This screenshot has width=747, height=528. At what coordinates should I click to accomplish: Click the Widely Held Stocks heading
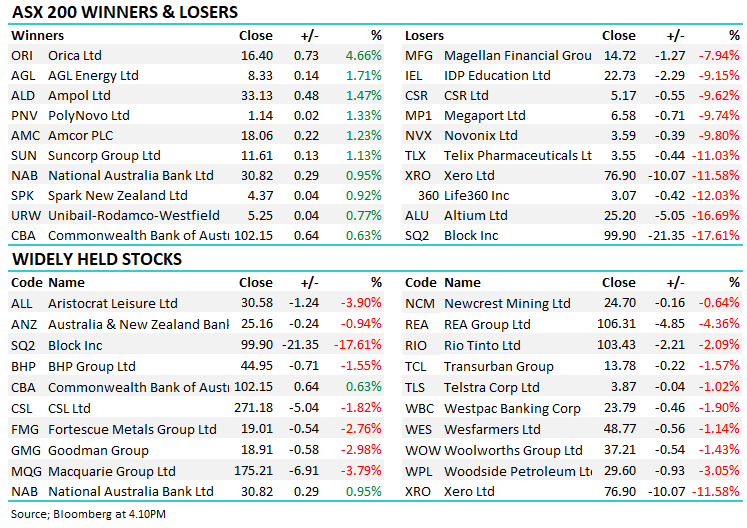point(97,259)
